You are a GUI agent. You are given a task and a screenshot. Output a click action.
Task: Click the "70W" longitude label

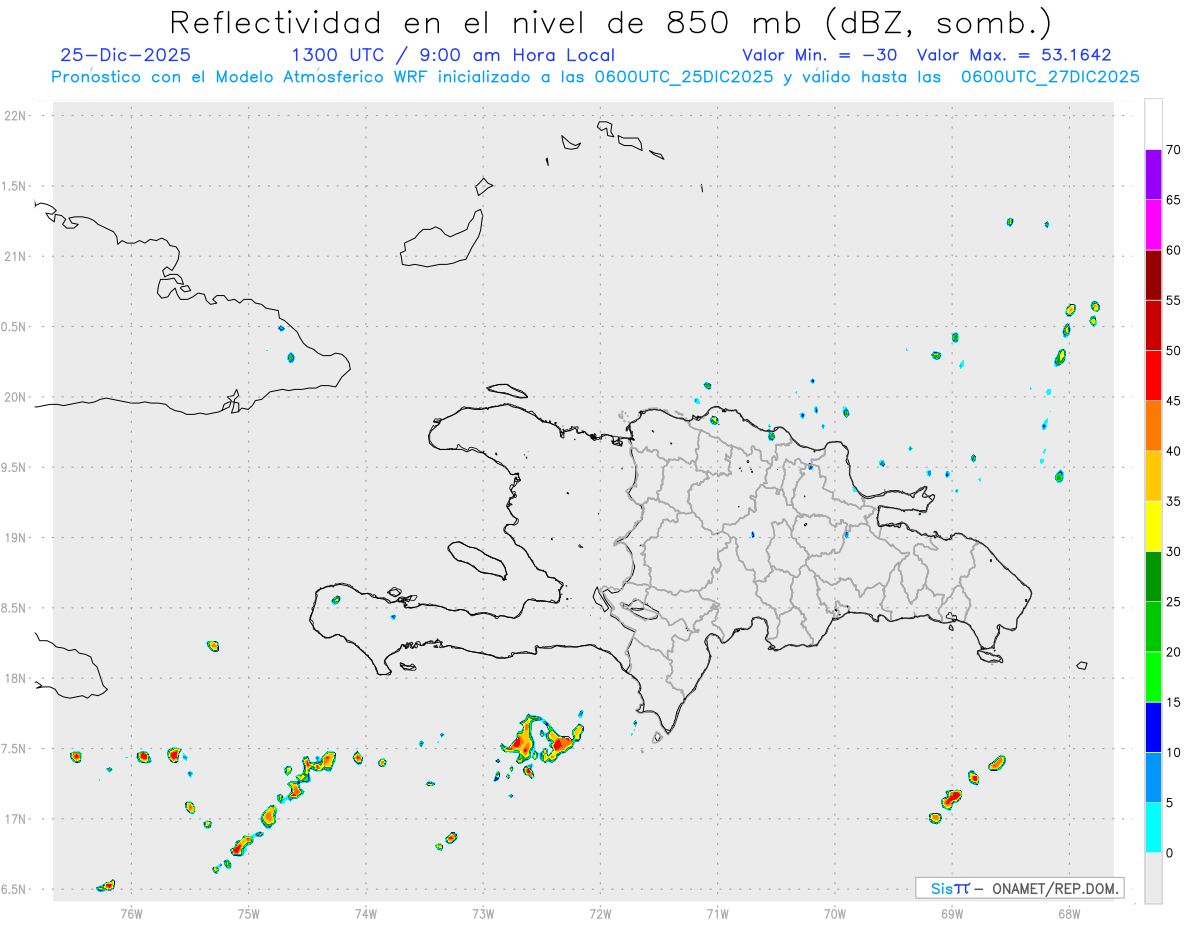point(834,913)
